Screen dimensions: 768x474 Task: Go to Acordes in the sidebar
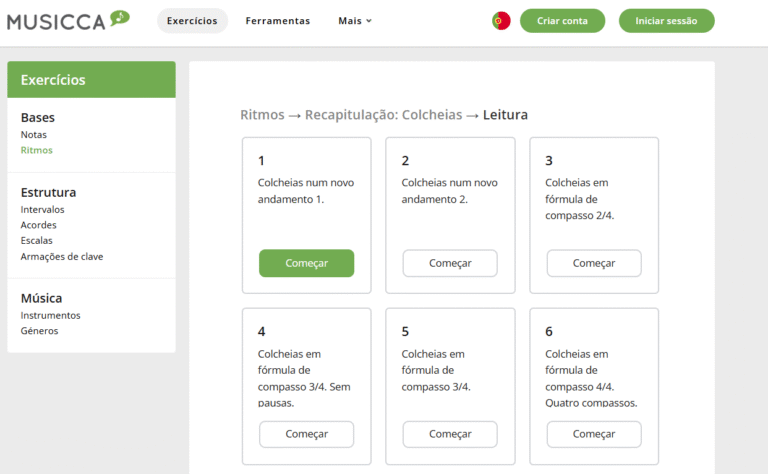point(39,225)
